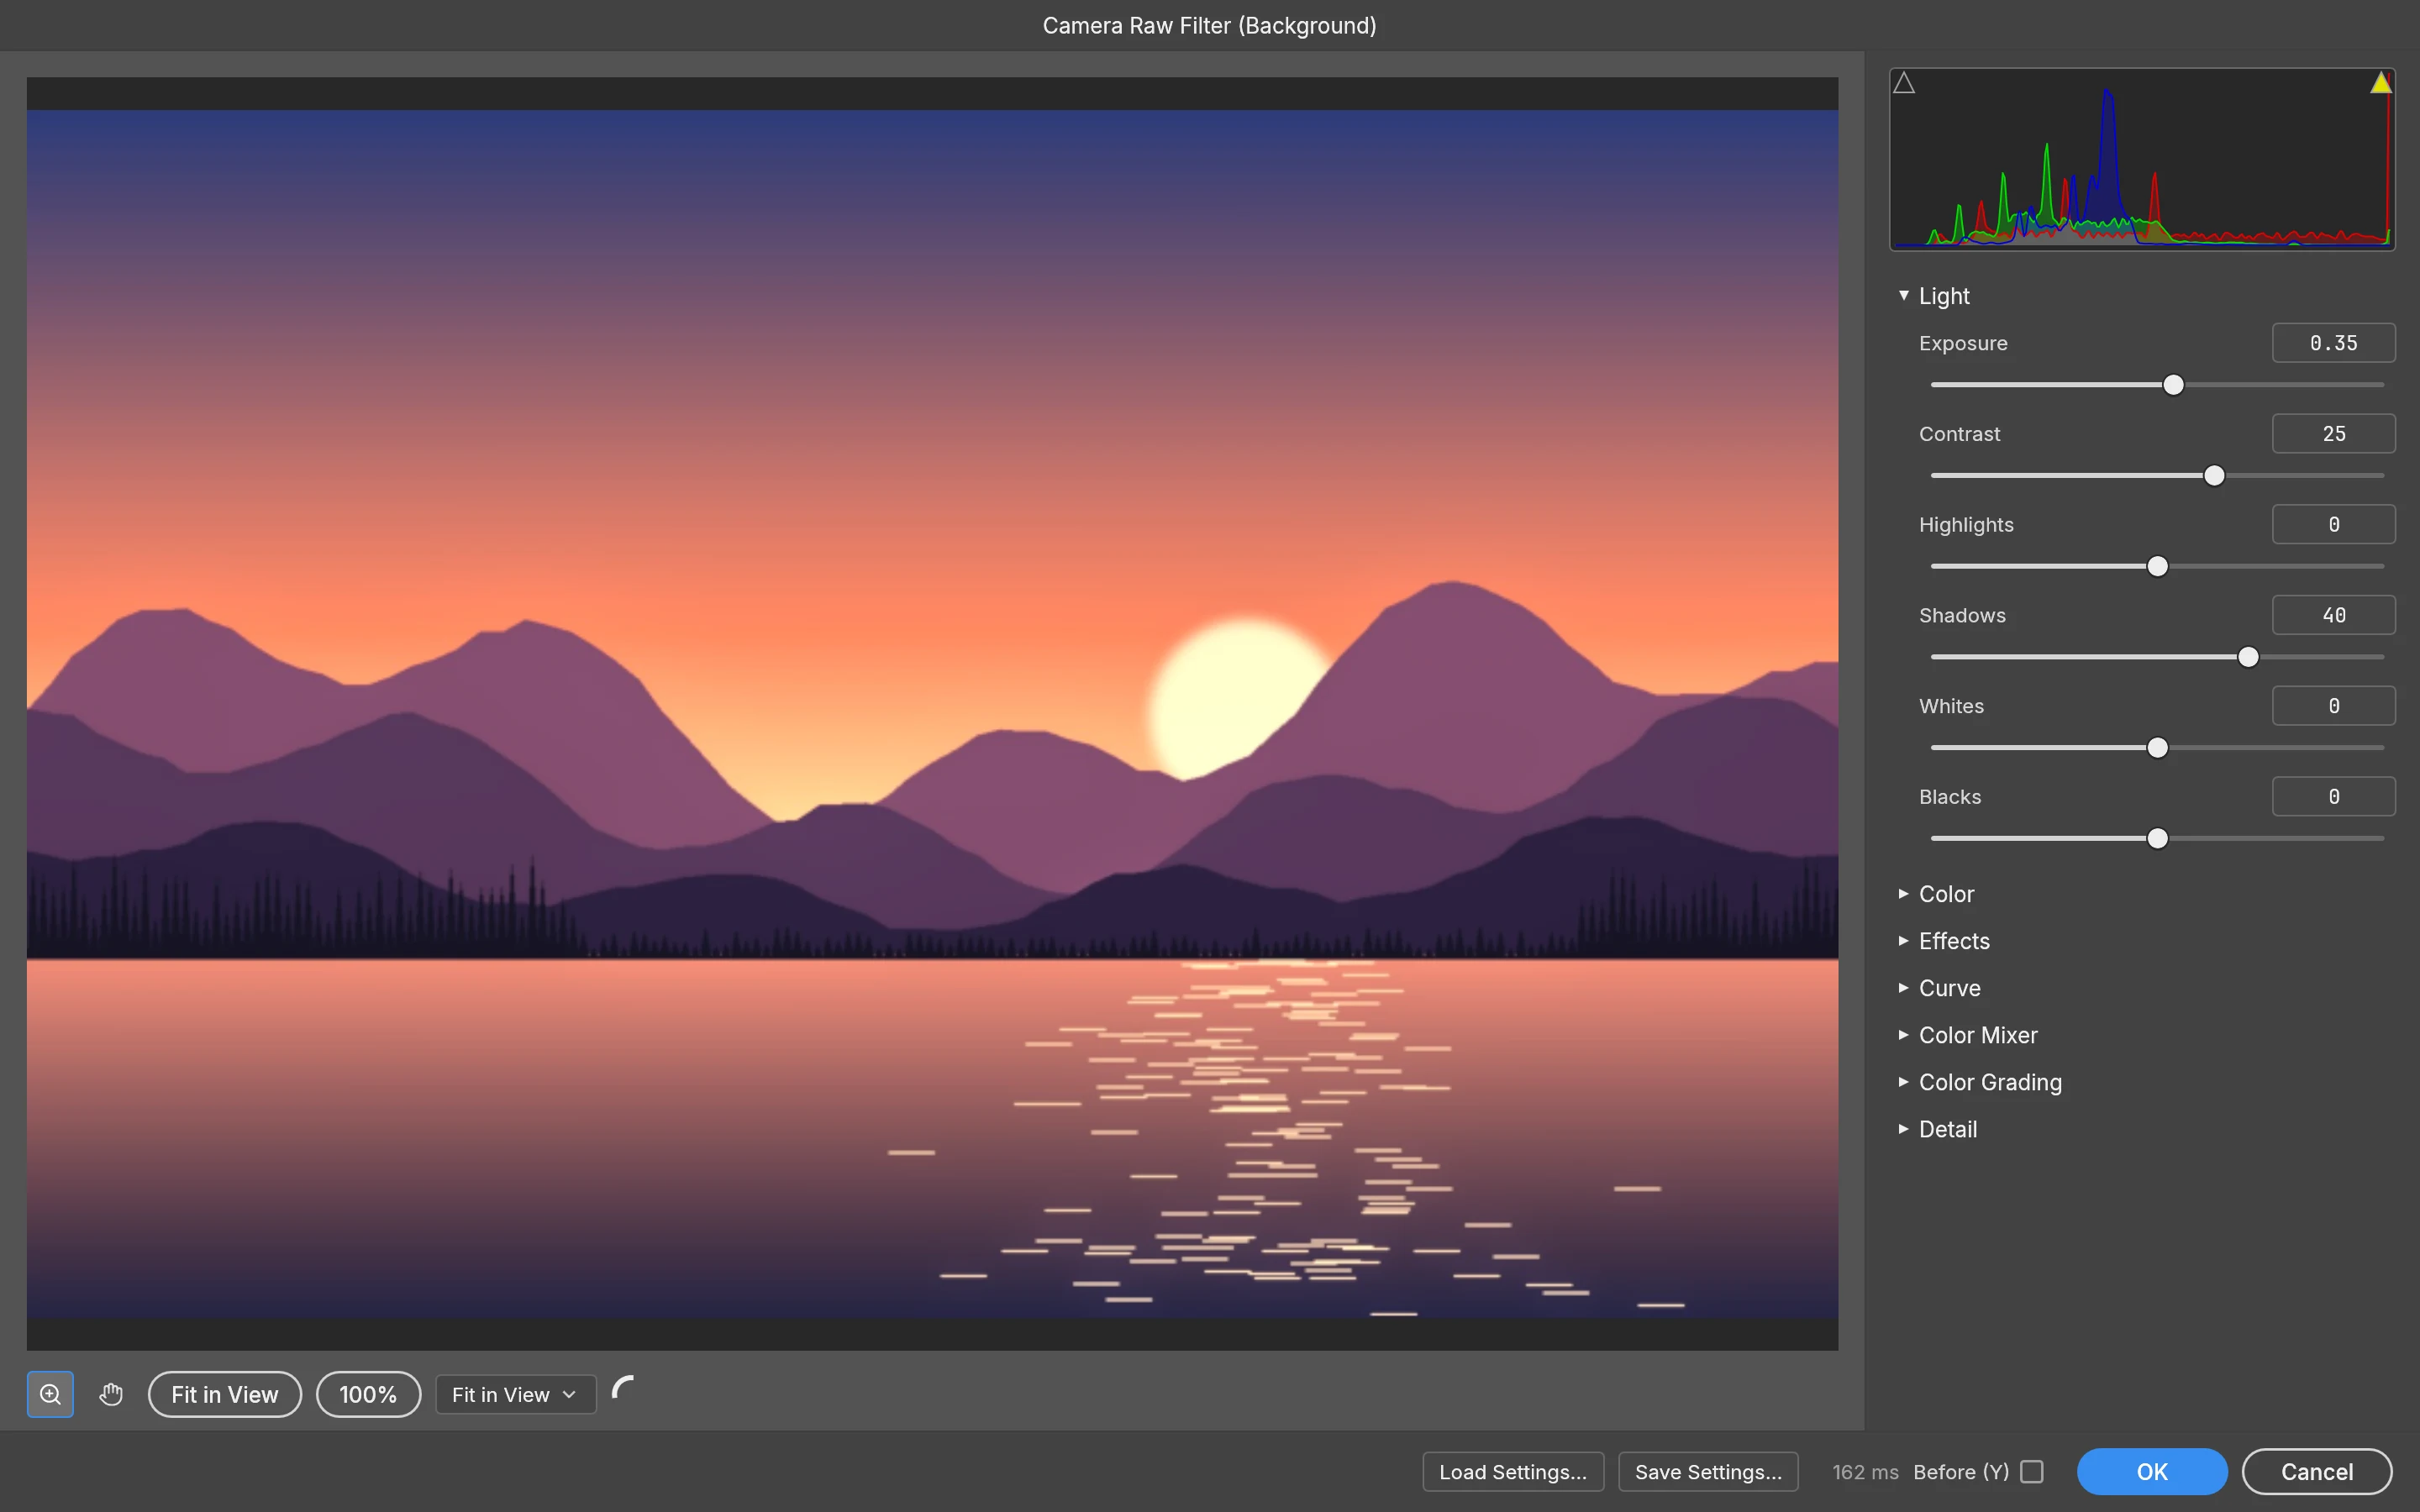2420x1512 pixels.
Task: Click Save Settings... button
Action: 1708,1472
